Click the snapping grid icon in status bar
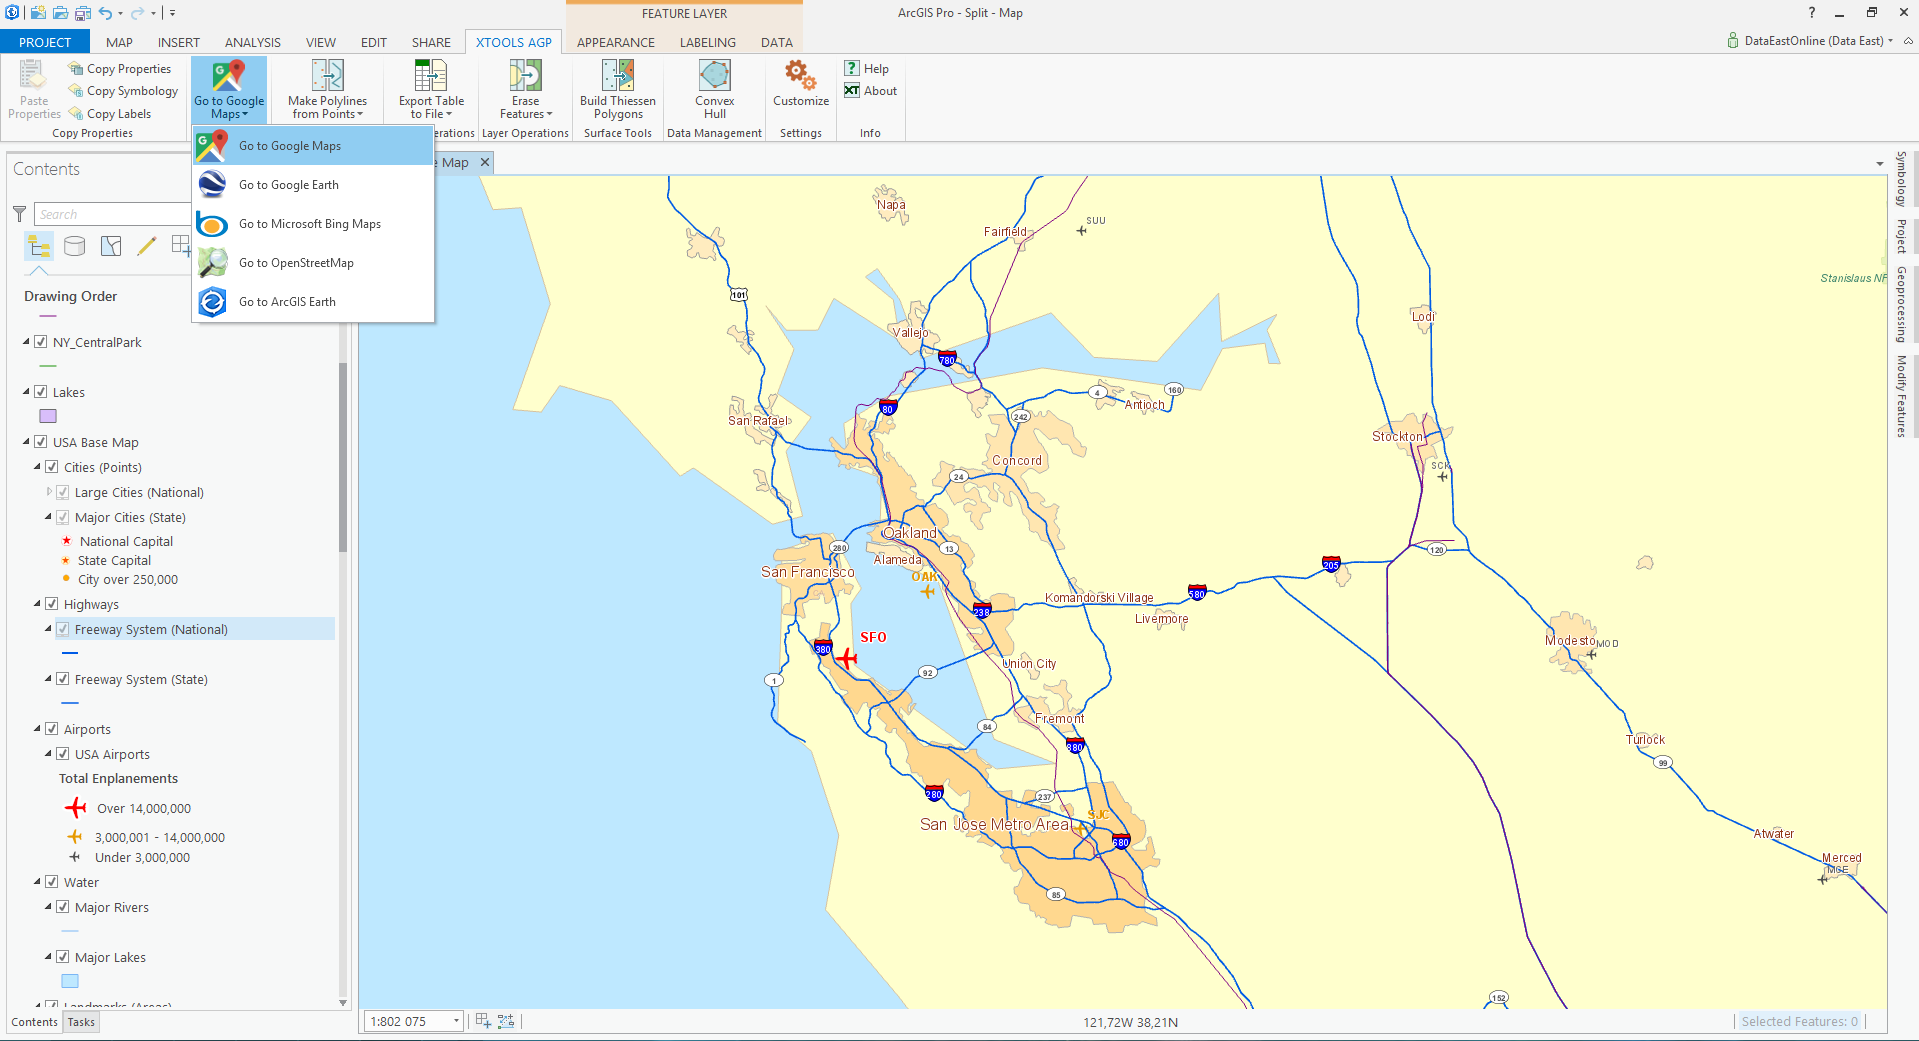Viewport: 1919px width, 1041px height. pos(483,1021)
